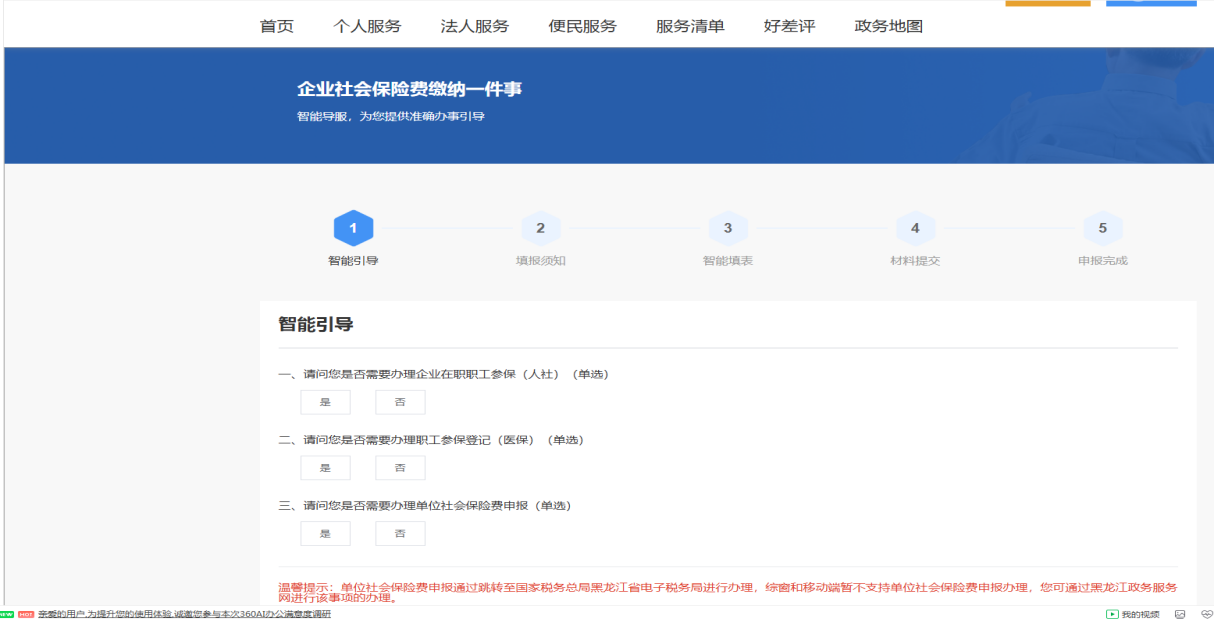Go to the 首页 navigation item

click(x=277, y=26)
